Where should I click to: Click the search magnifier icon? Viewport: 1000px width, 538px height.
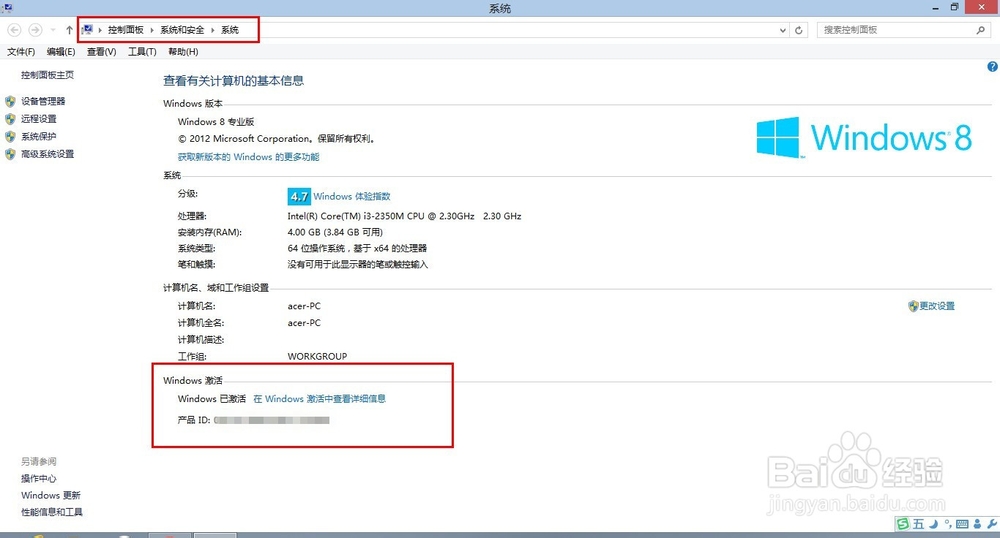pyautogui.click(x=980, y=30)
